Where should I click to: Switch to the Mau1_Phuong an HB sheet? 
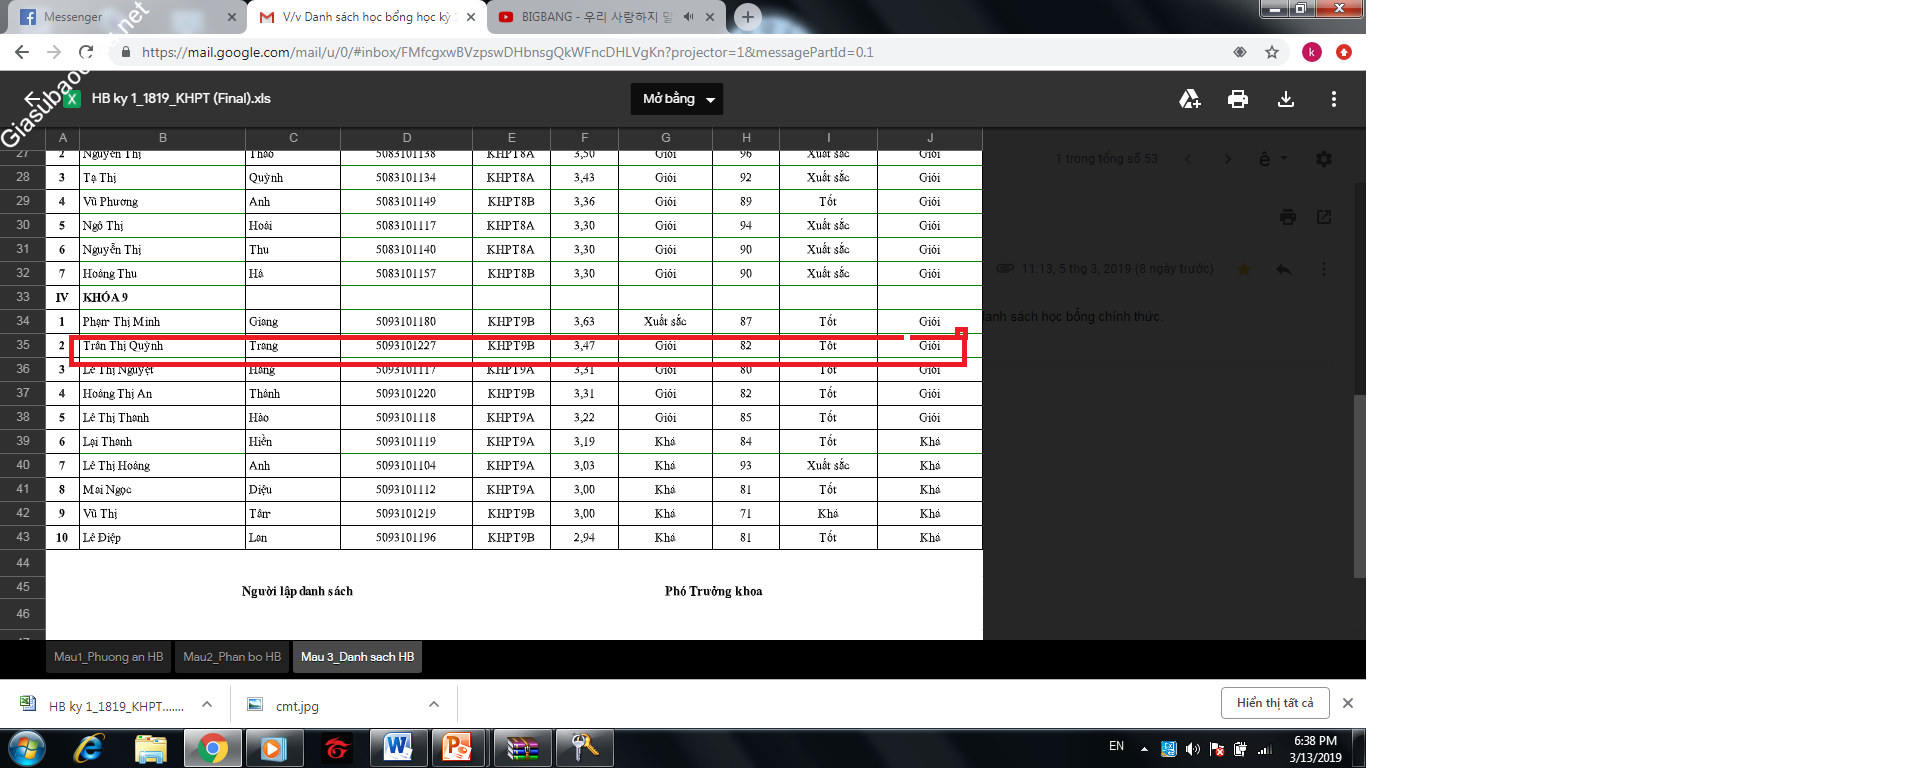point(108,657)
